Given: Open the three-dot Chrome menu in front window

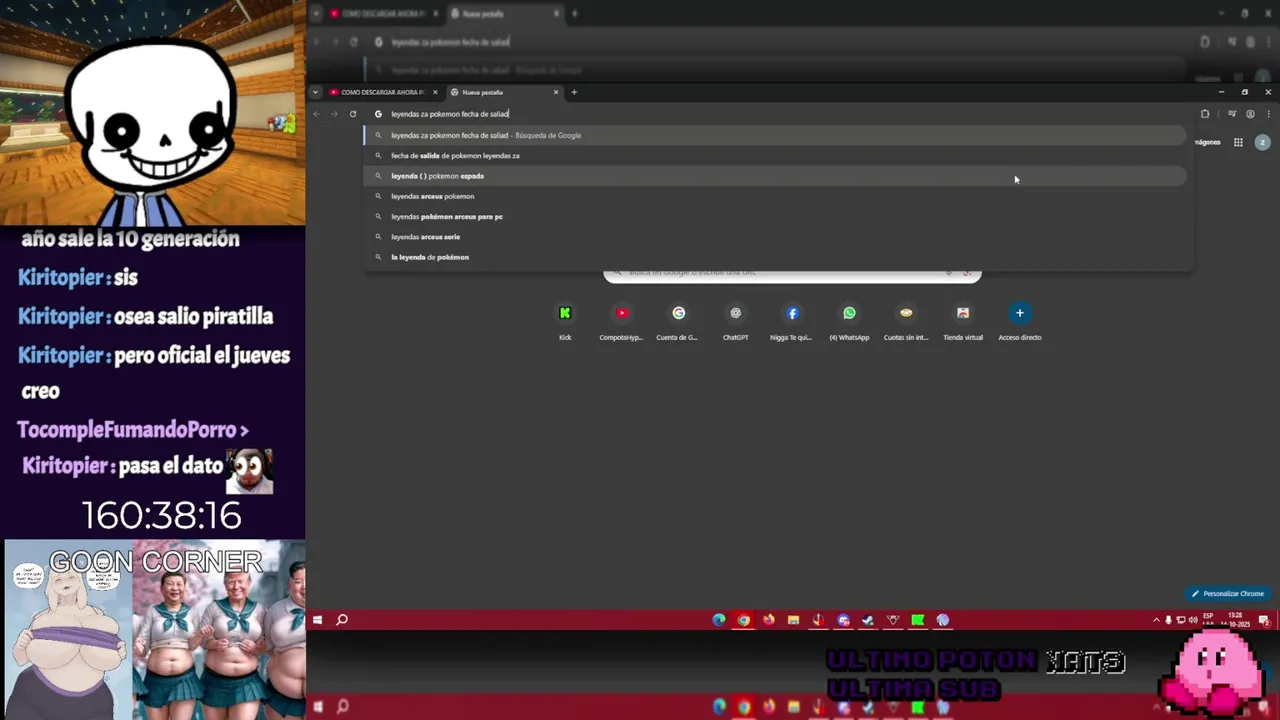Looking at the screenshot, I should pos(1269,114).
